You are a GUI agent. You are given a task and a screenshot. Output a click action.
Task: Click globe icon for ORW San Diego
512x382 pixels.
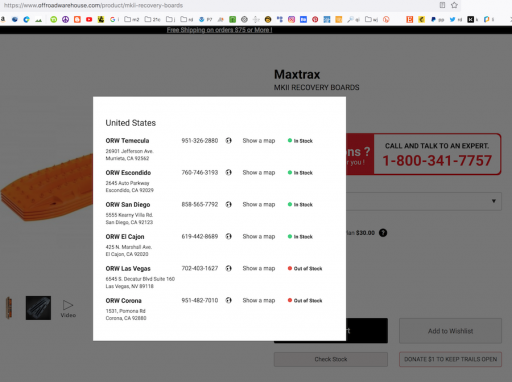pyautogui.click(x=228, y=204)
